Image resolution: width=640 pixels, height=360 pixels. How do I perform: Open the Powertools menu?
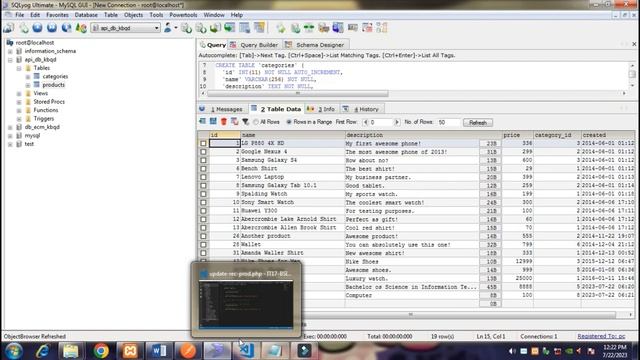(x=183, y=15)
